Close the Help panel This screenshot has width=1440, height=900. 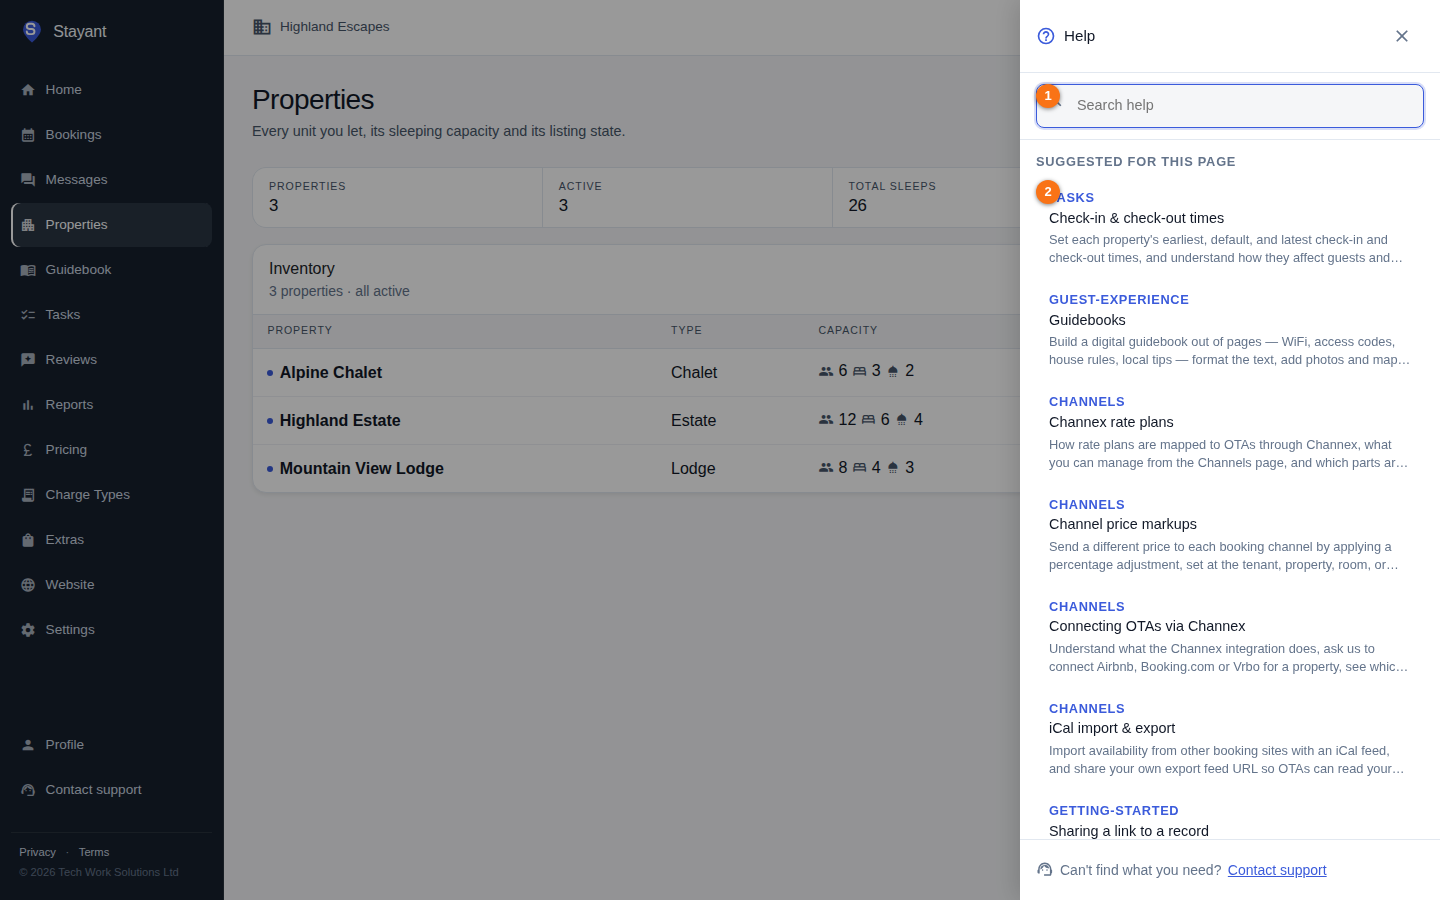coord(1402,36)
